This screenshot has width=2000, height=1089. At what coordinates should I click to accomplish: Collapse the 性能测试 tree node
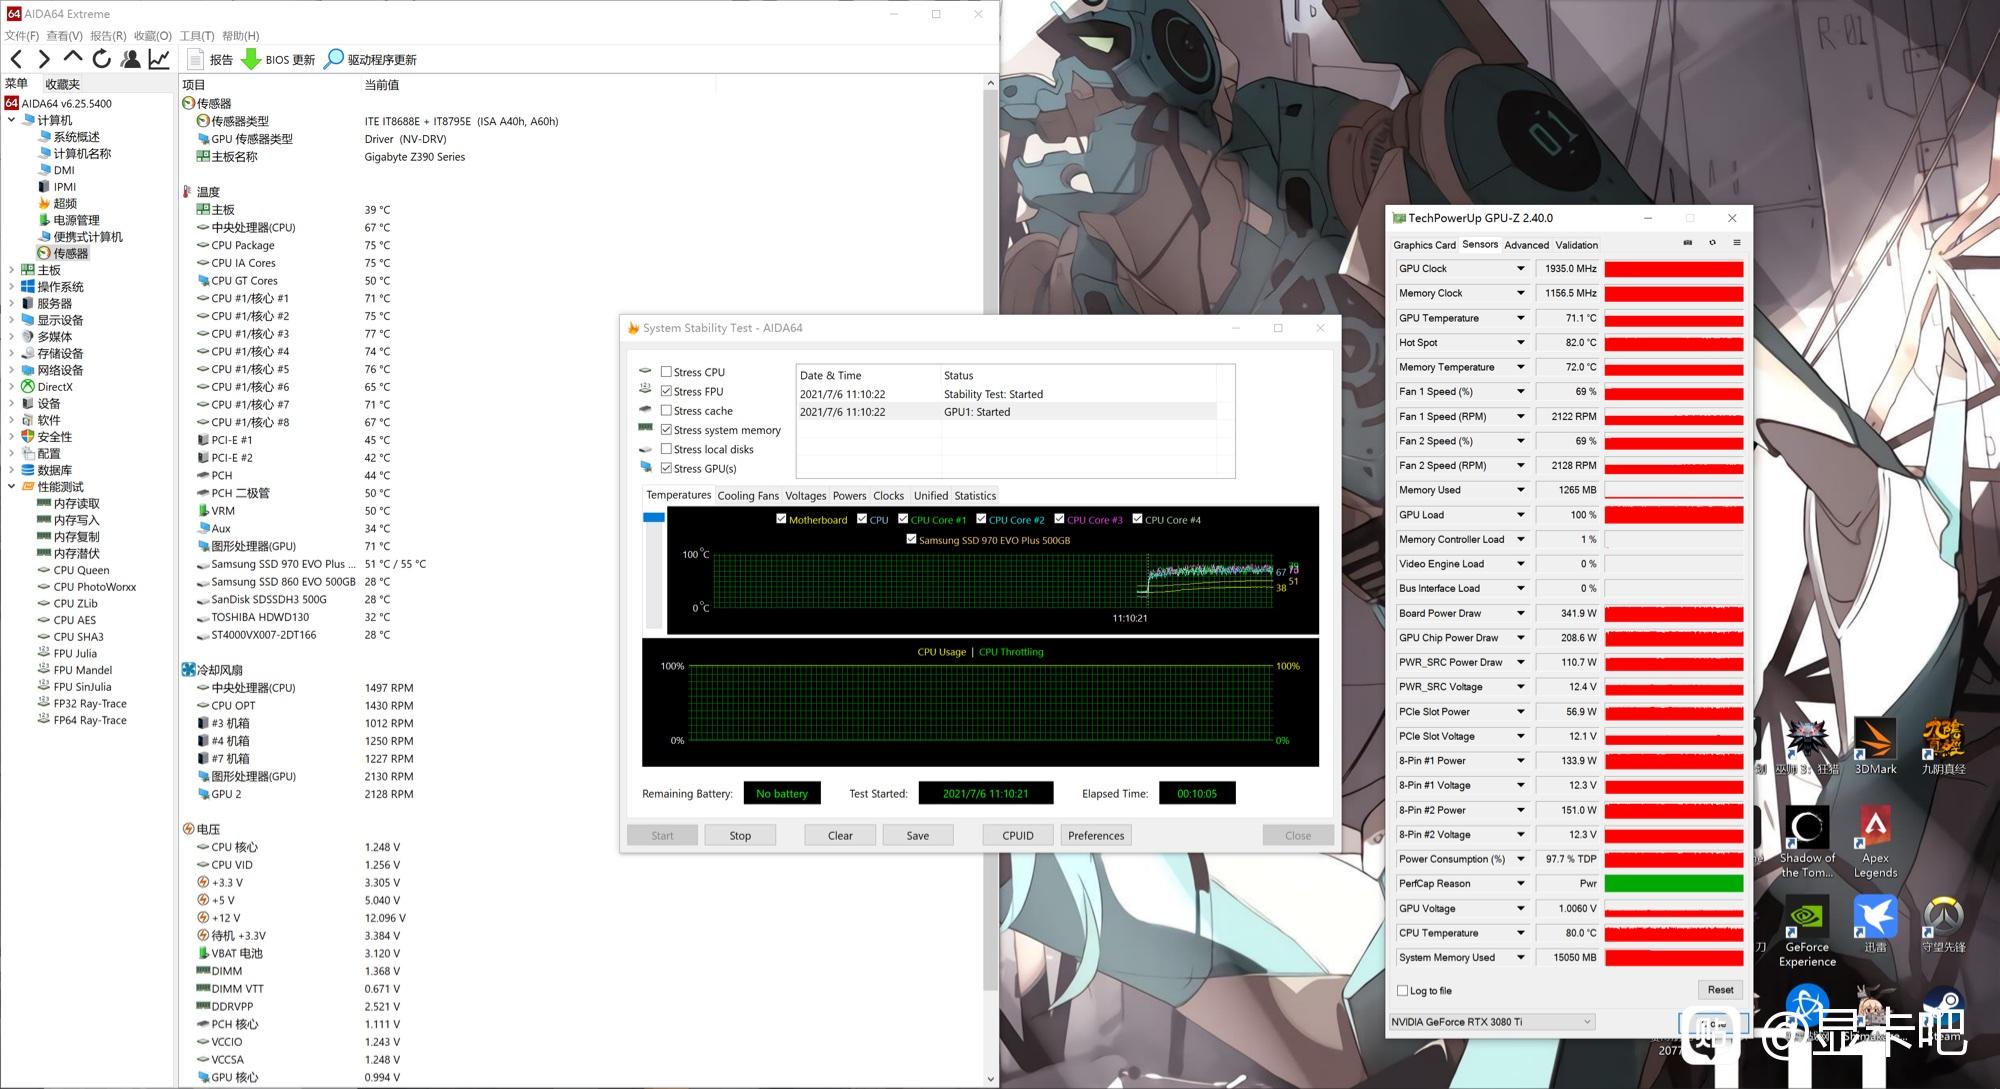pyautogui.click(x=11, y=487)
